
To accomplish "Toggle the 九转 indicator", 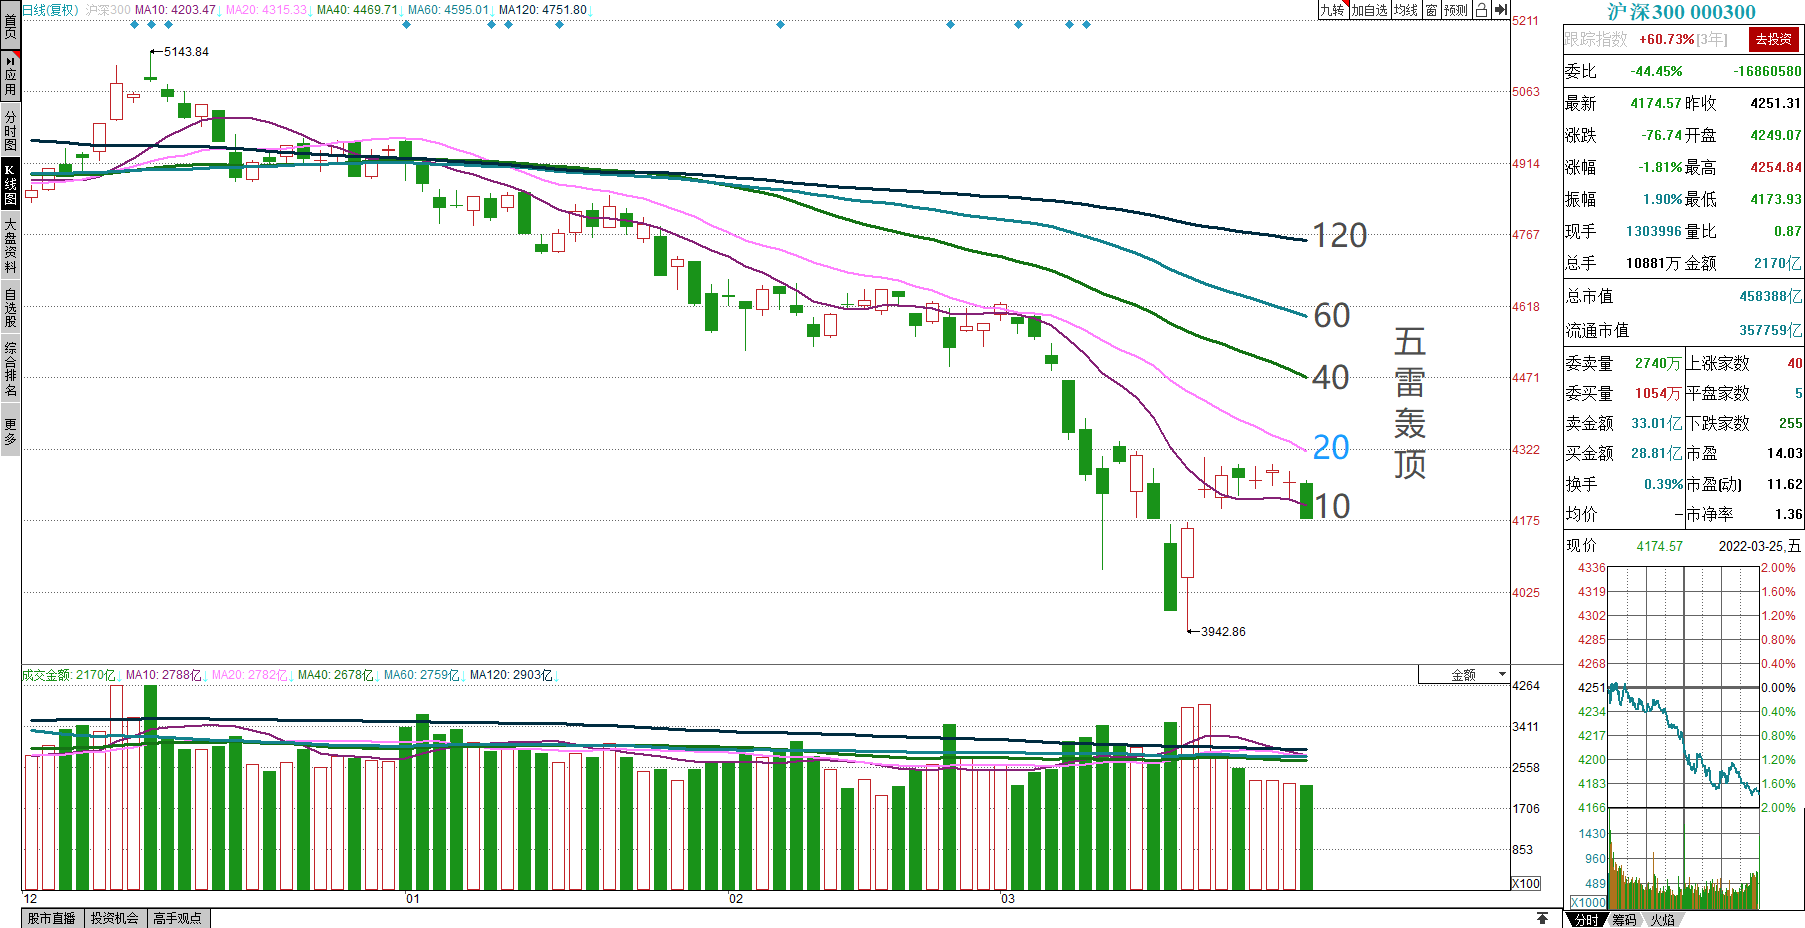I will coord(1332,10).
